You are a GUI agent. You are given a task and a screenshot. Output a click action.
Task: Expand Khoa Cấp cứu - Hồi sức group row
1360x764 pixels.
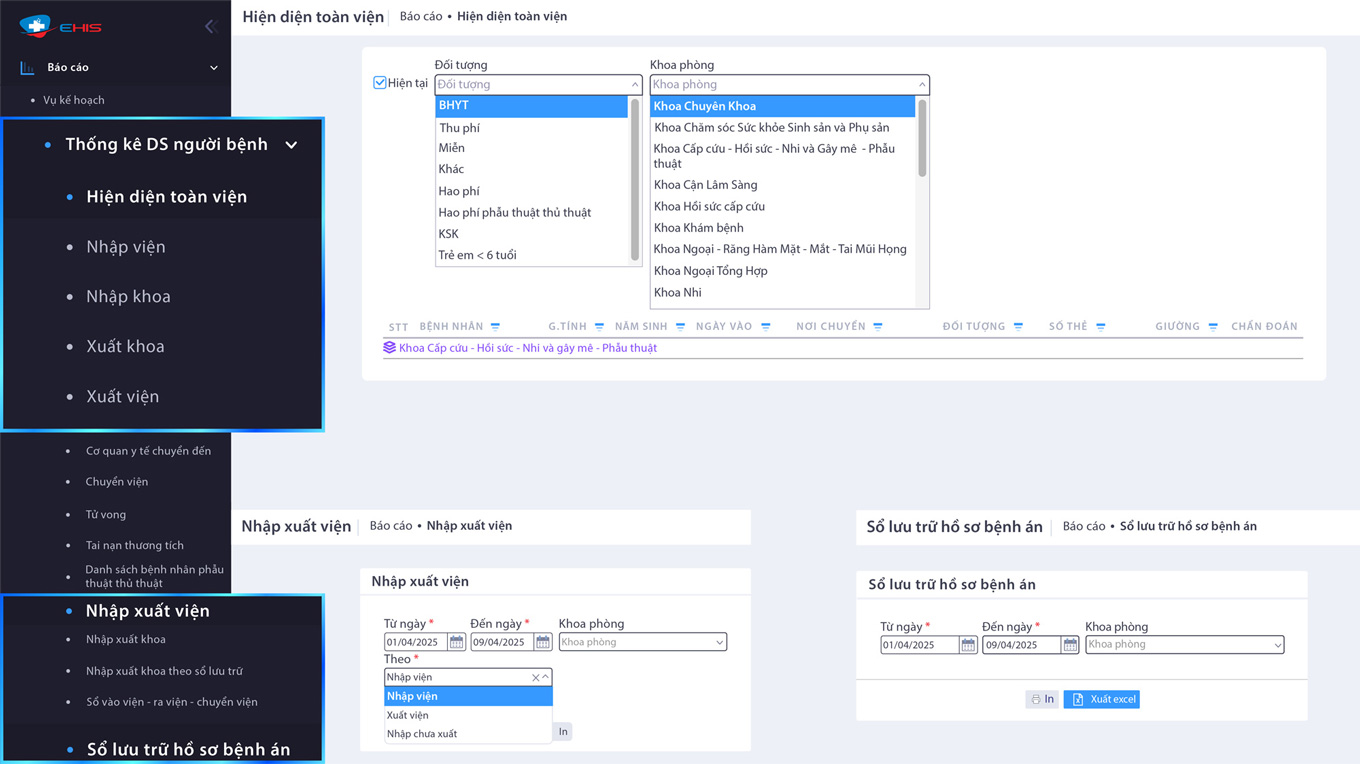coord(528,348)
